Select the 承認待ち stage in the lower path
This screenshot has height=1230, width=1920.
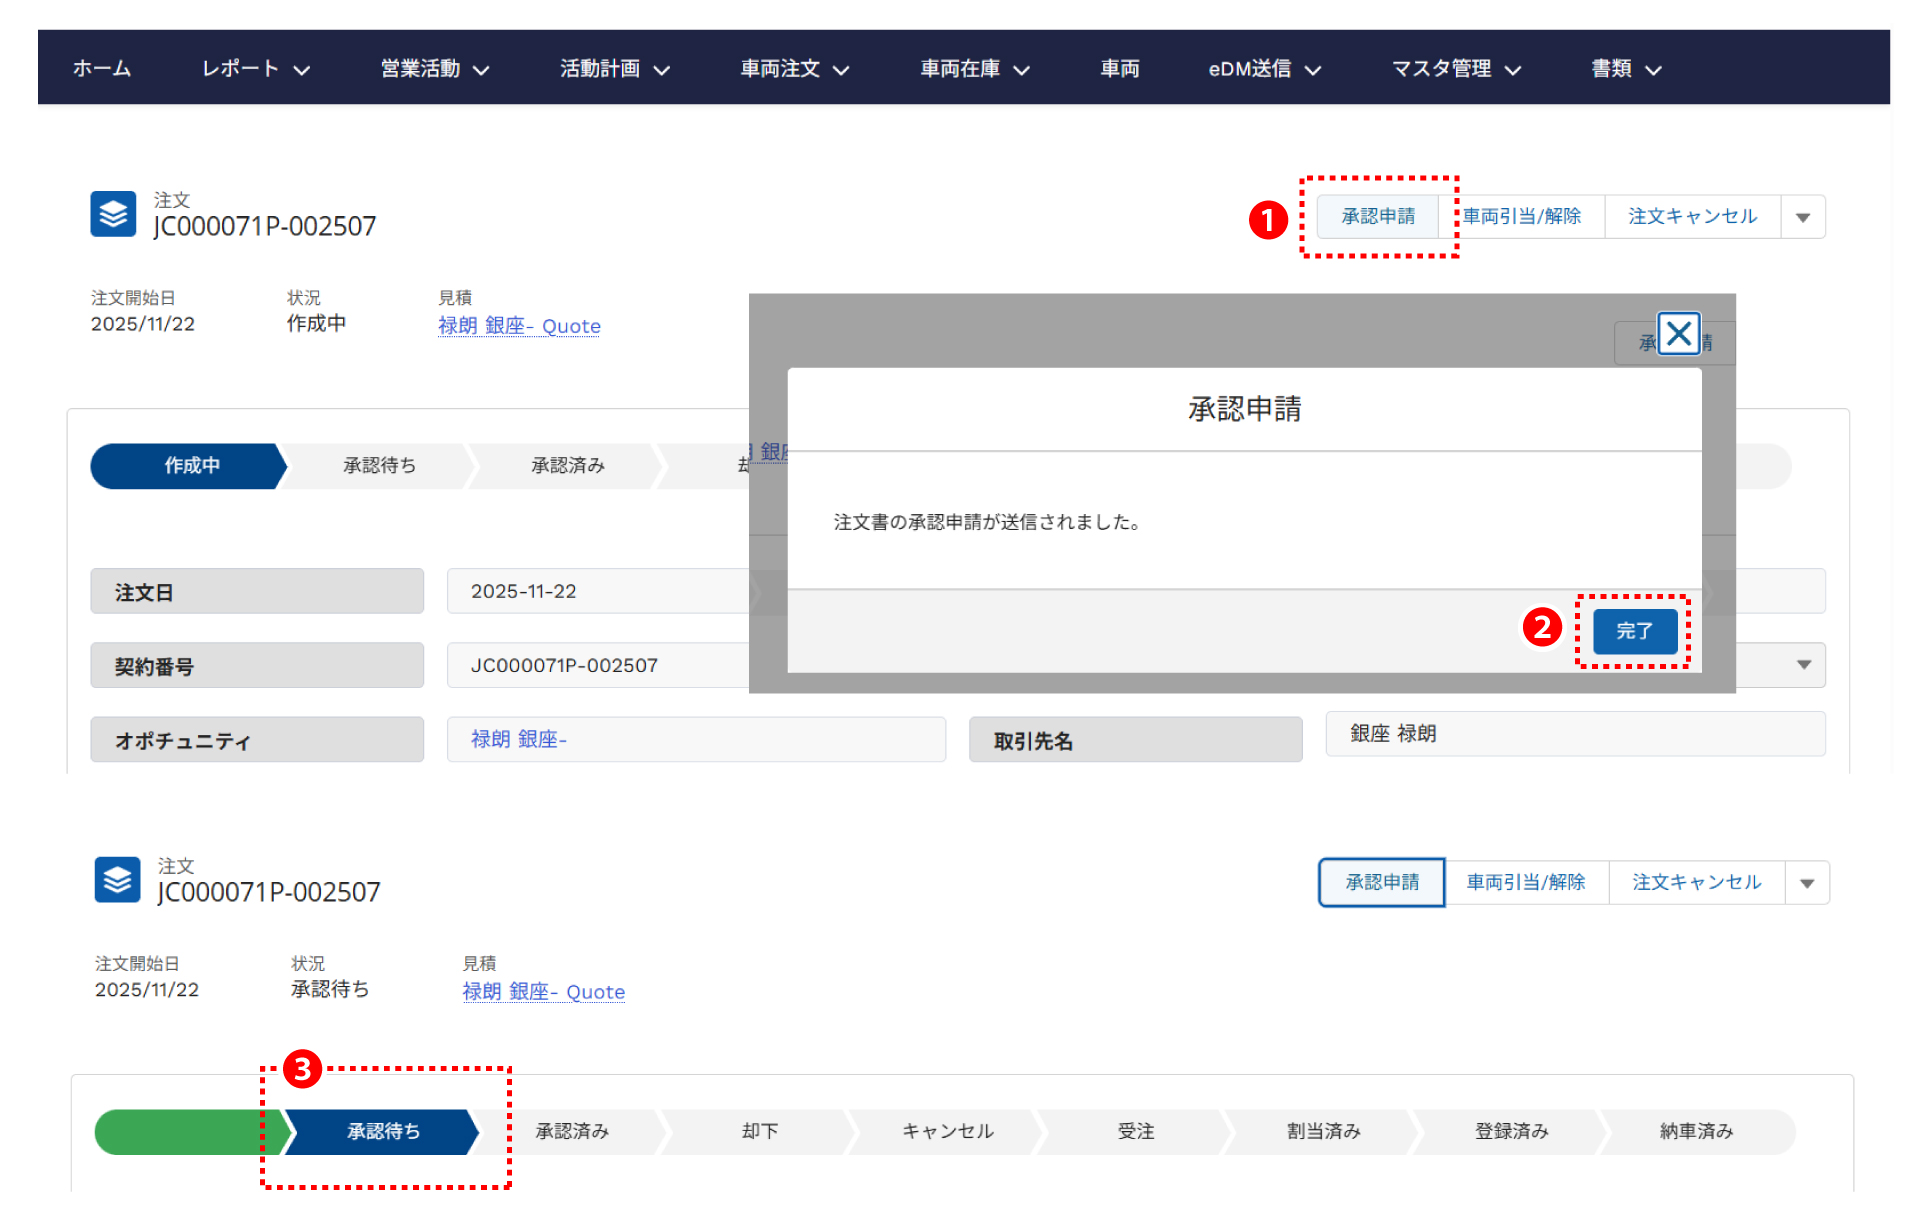383,1132
